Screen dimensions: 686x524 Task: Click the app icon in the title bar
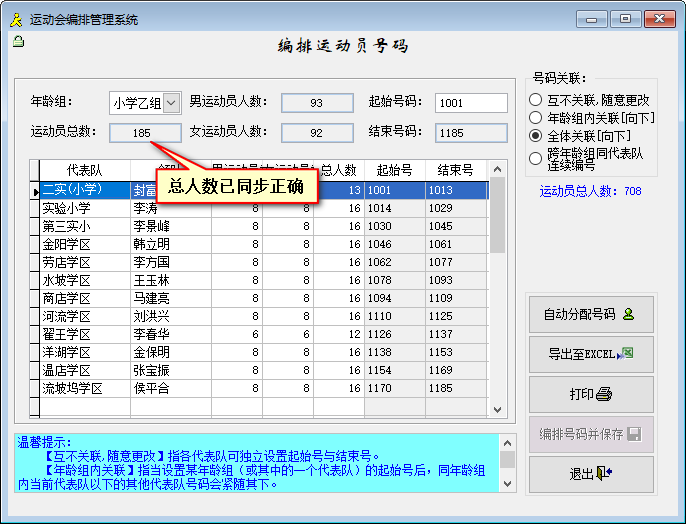15,19
